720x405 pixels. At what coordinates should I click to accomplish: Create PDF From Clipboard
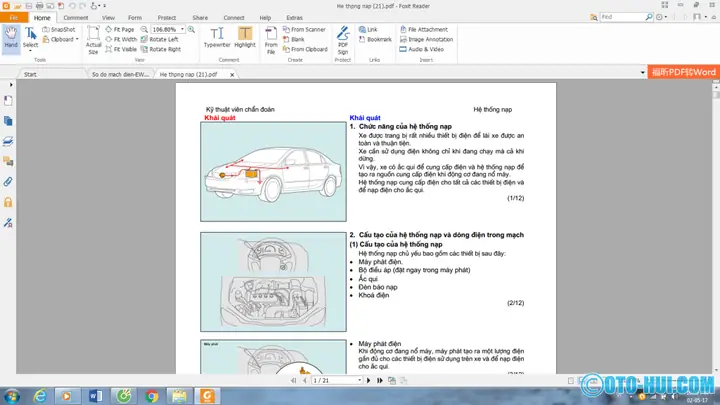point(305,49)
